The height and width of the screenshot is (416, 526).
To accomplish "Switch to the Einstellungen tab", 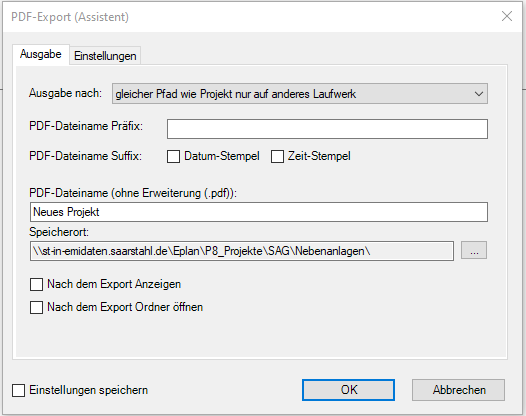I will pyautogui.click(x=105, y=56).
